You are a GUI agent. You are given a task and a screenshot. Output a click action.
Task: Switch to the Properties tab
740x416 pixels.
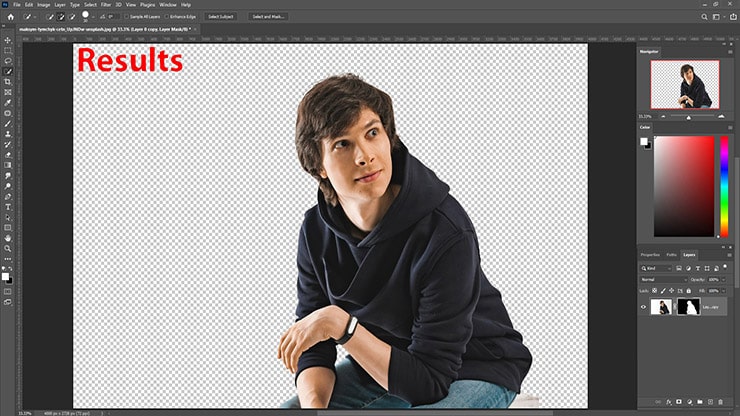click(x=650, y=255)
